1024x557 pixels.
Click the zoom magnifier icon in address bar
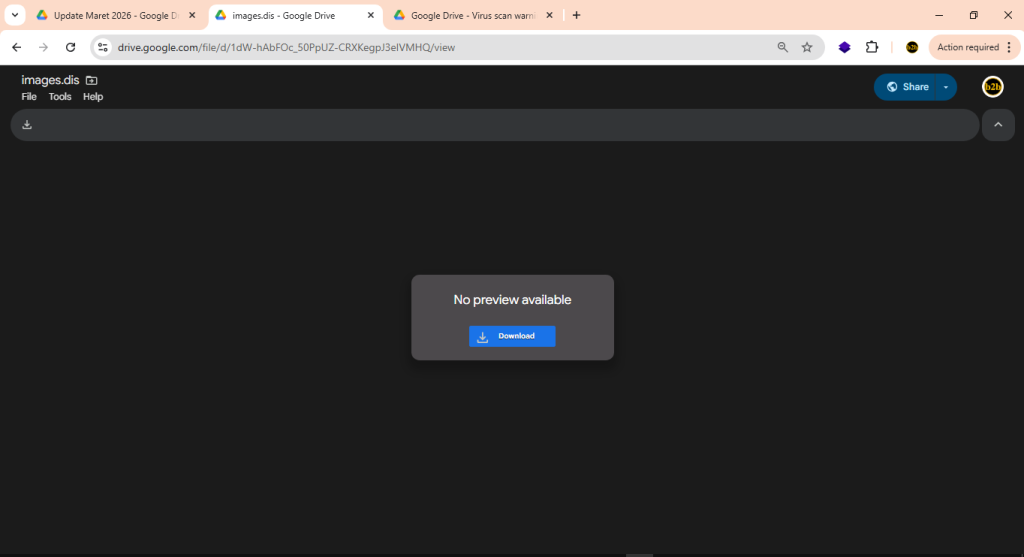(783, 47)
